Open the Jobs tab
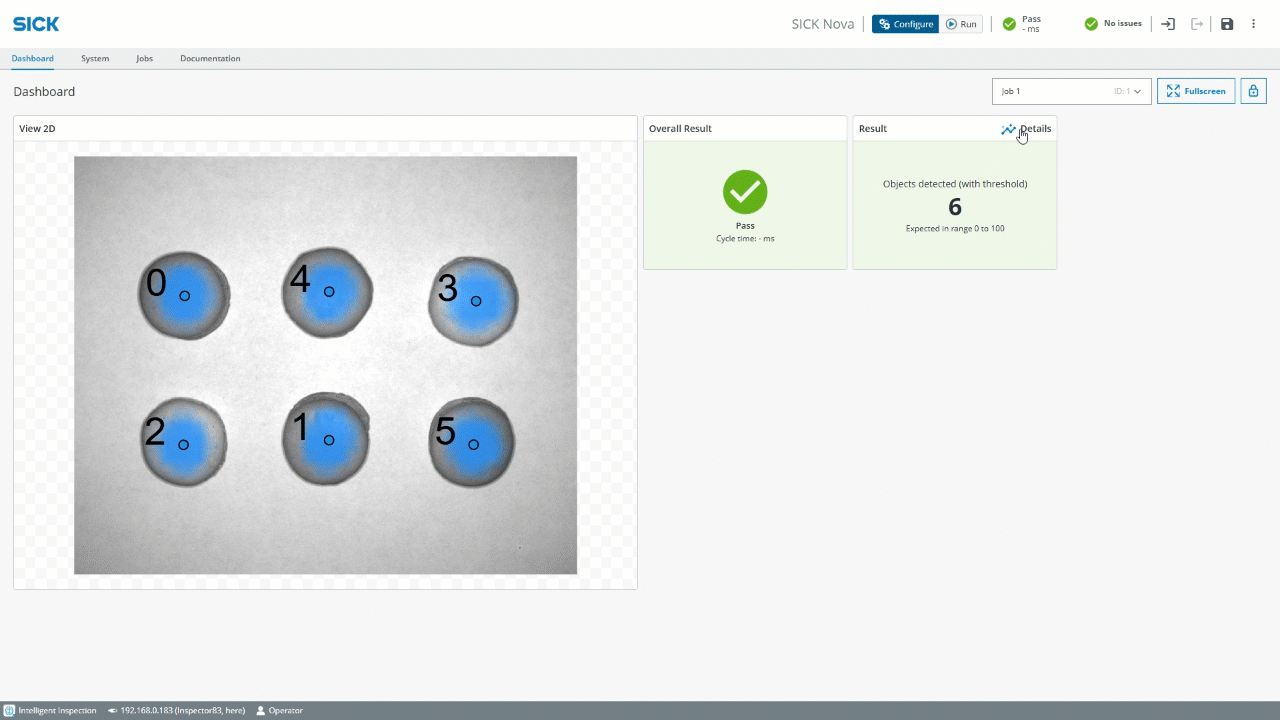The height and width of the screenshot is (720, 1280). pos(145,59)
